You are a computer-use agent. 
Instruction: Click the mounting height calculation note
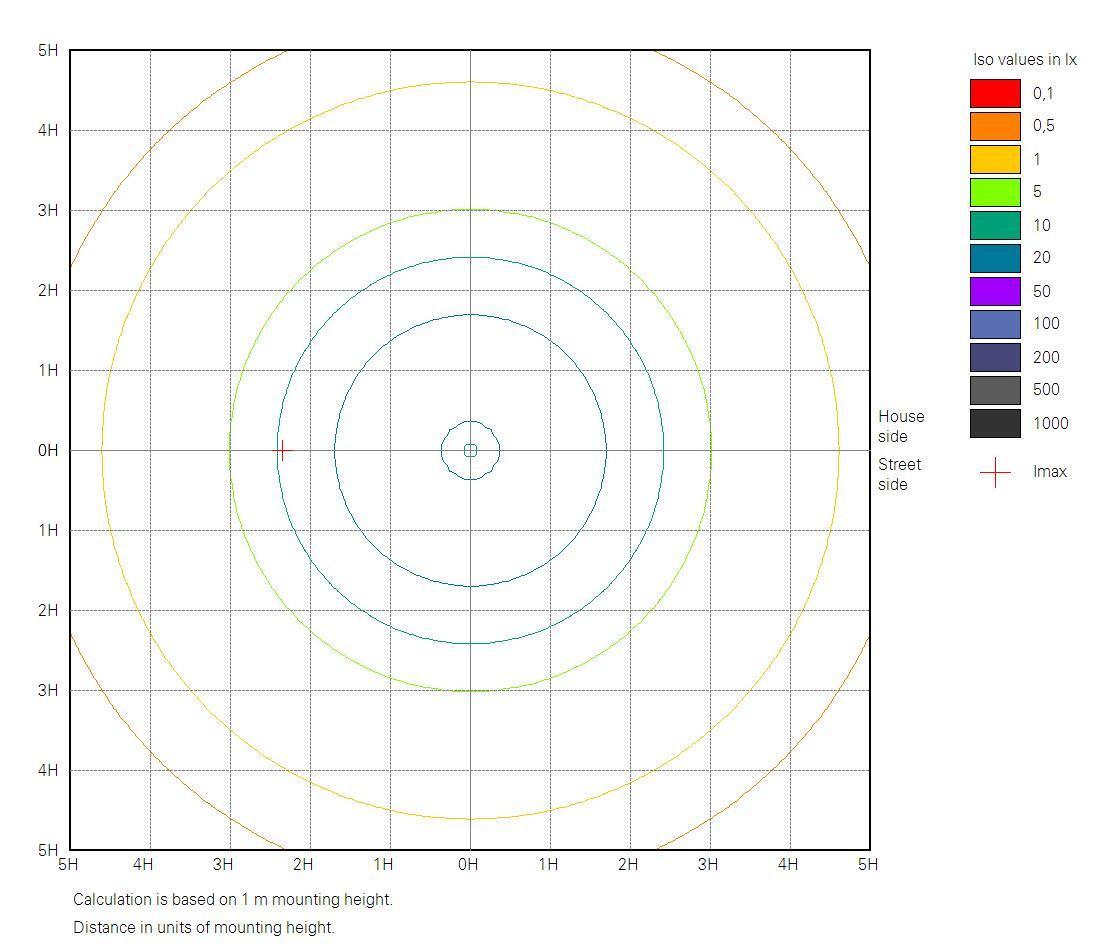coord(233,899)
